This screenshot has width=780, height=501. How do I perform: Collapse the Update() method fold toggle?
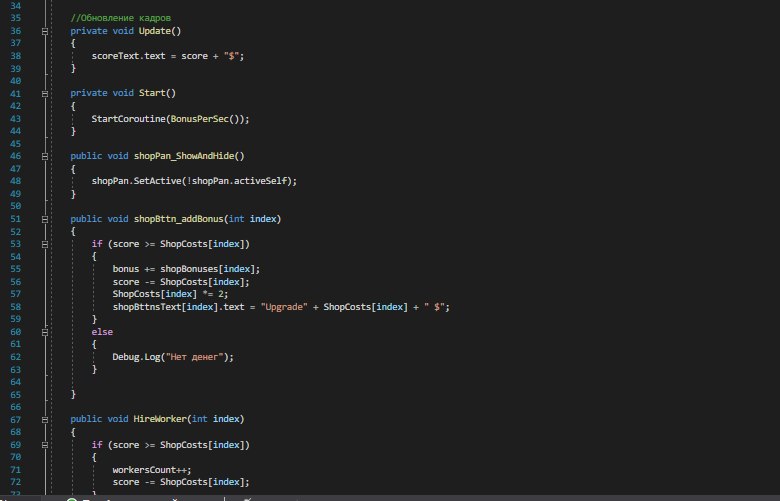(x=45, y=31)
